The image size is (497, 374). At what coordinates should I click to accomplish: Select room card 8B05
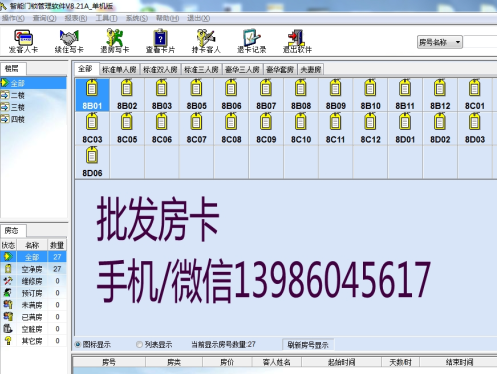tap(196, 95)
